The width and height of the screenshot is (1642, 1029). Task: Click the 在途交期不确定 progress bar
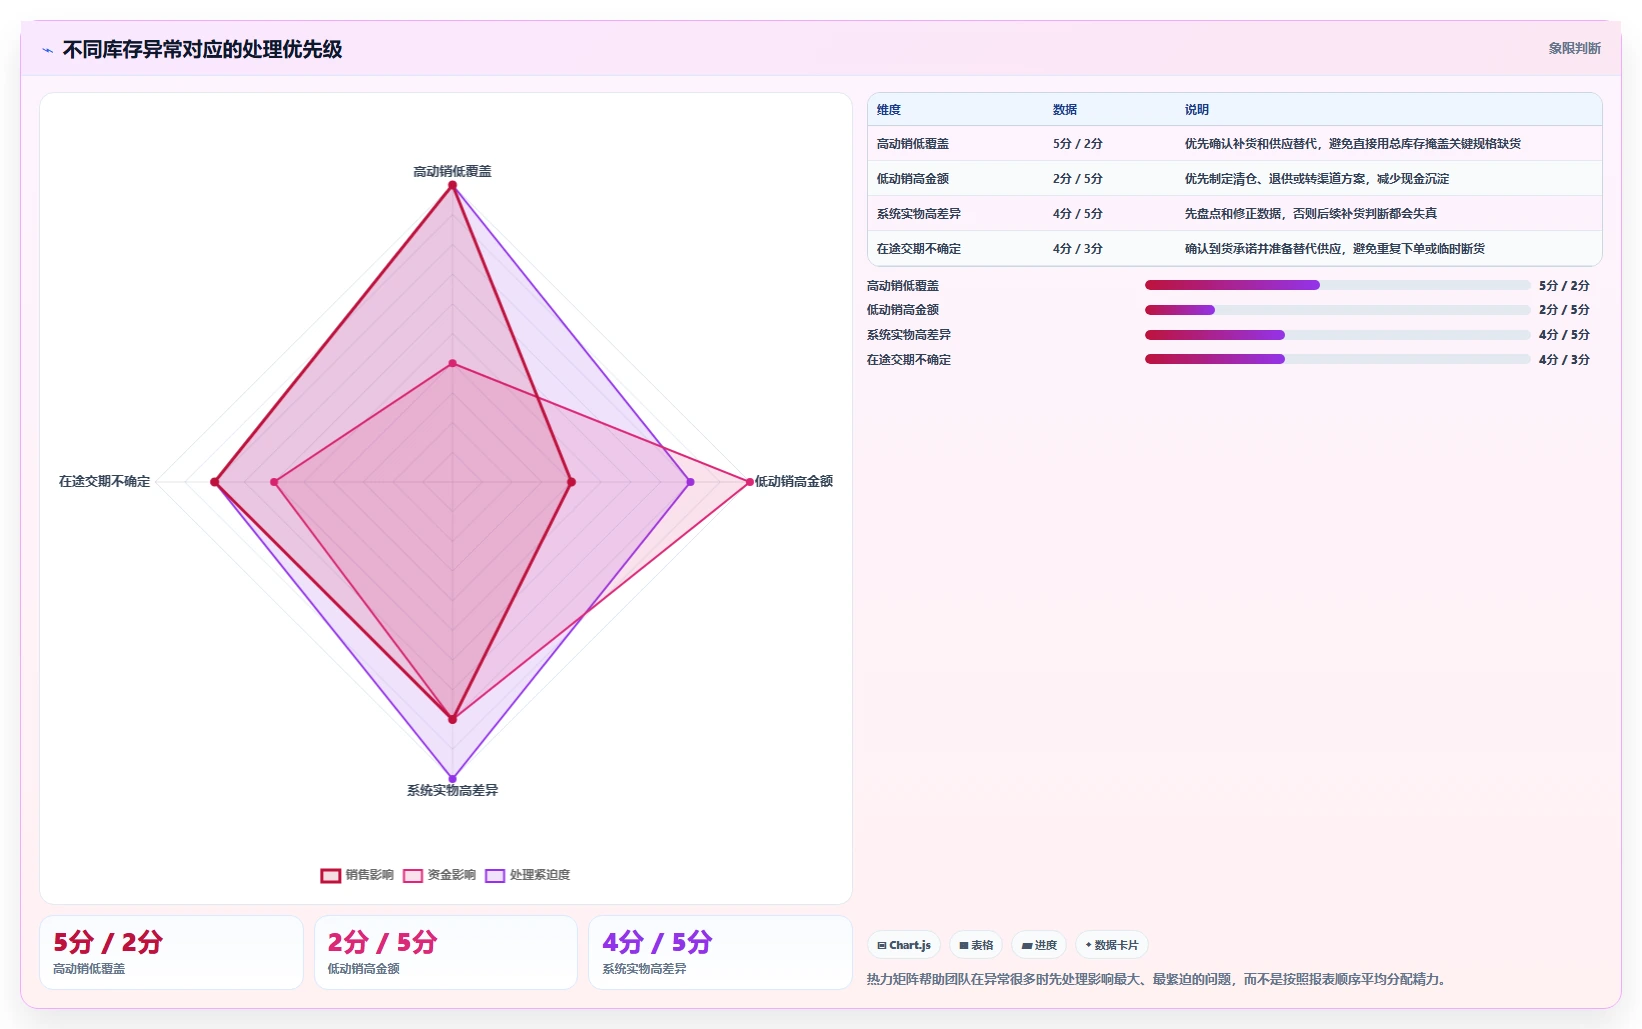click(x=1337, y=359)
